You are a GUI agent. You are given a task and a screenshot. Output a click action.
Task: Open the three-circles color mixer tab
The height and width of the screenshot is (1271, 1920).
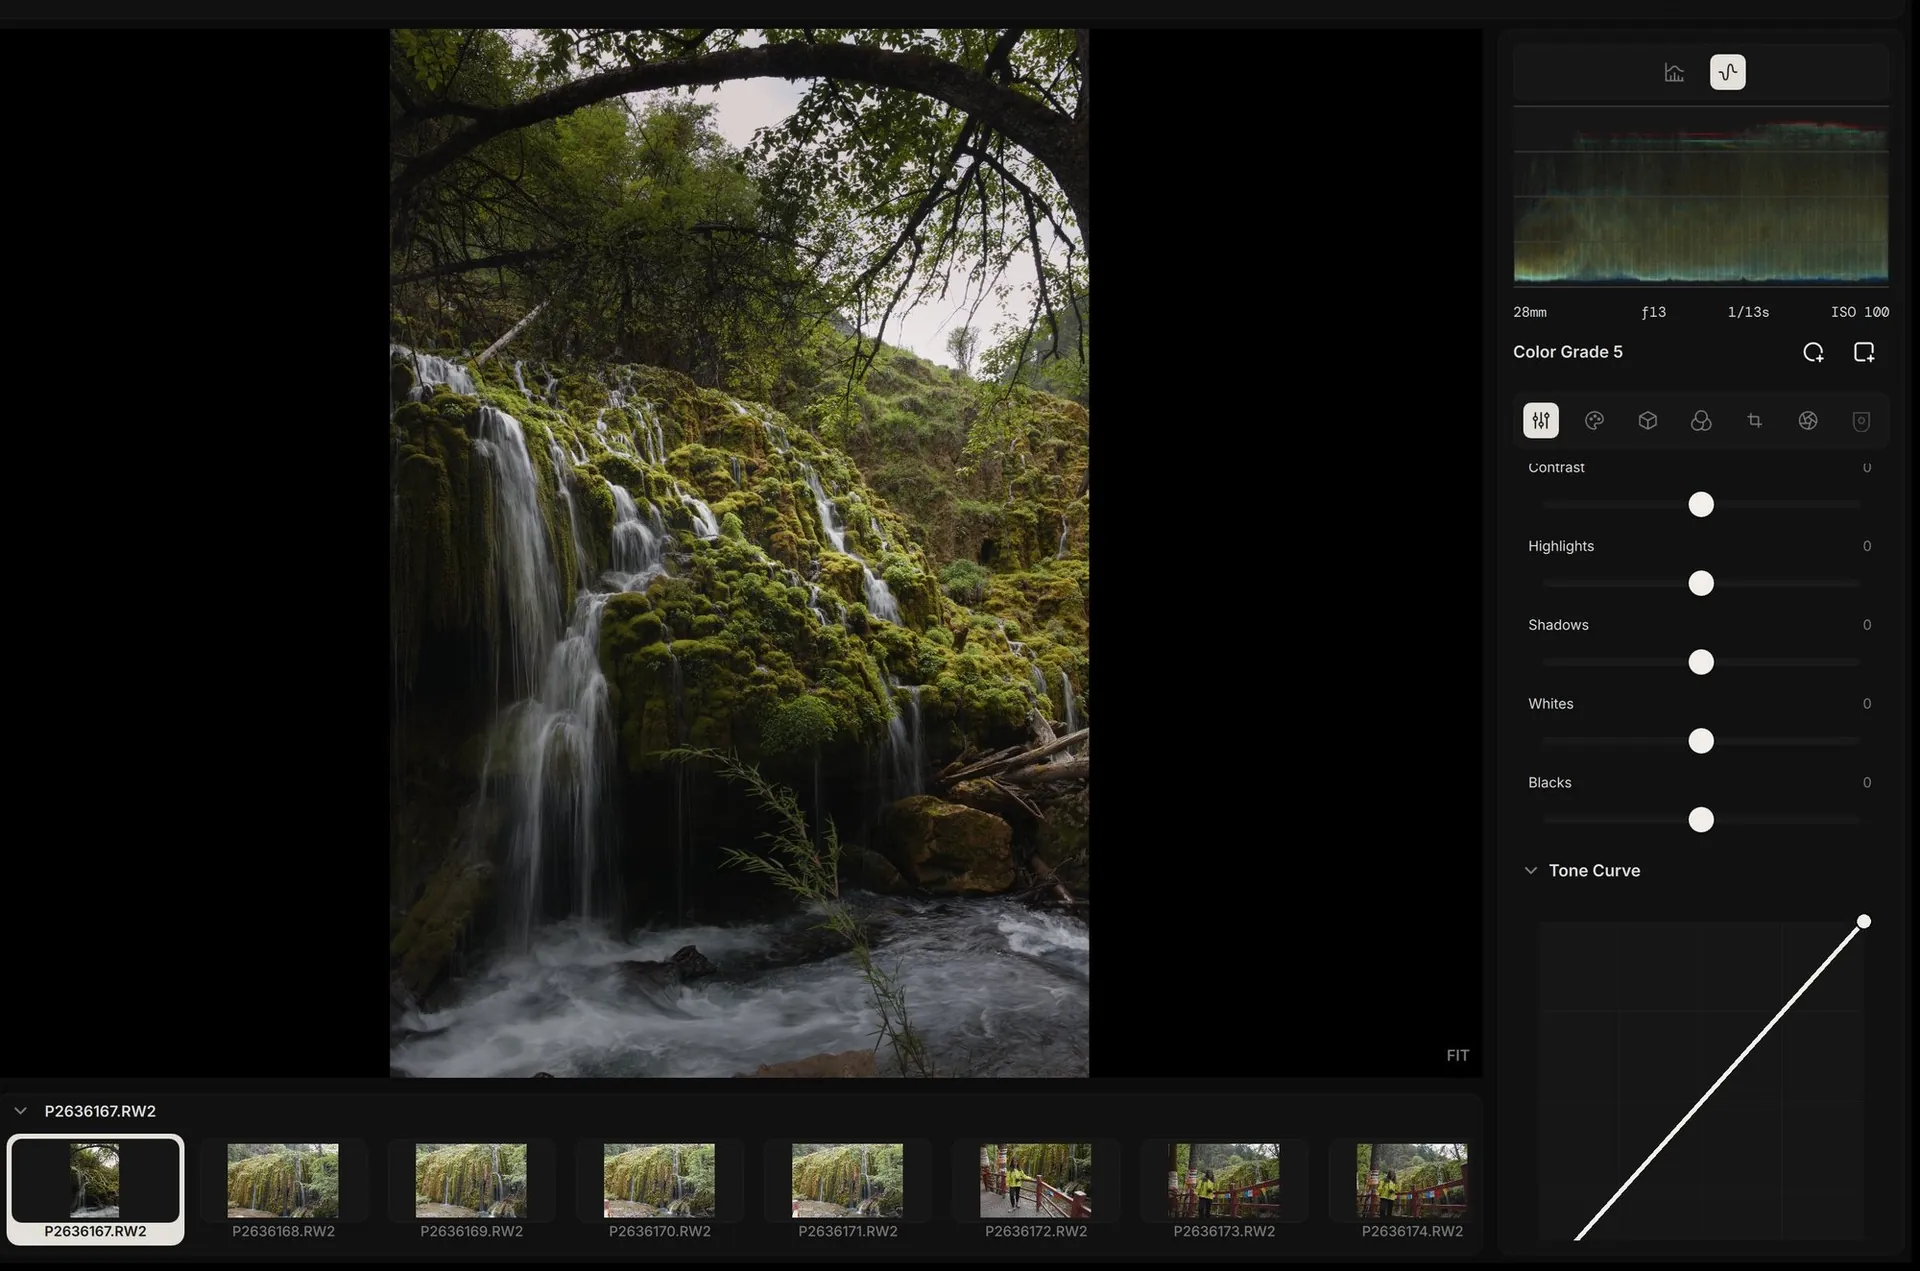click(1701, 421)
